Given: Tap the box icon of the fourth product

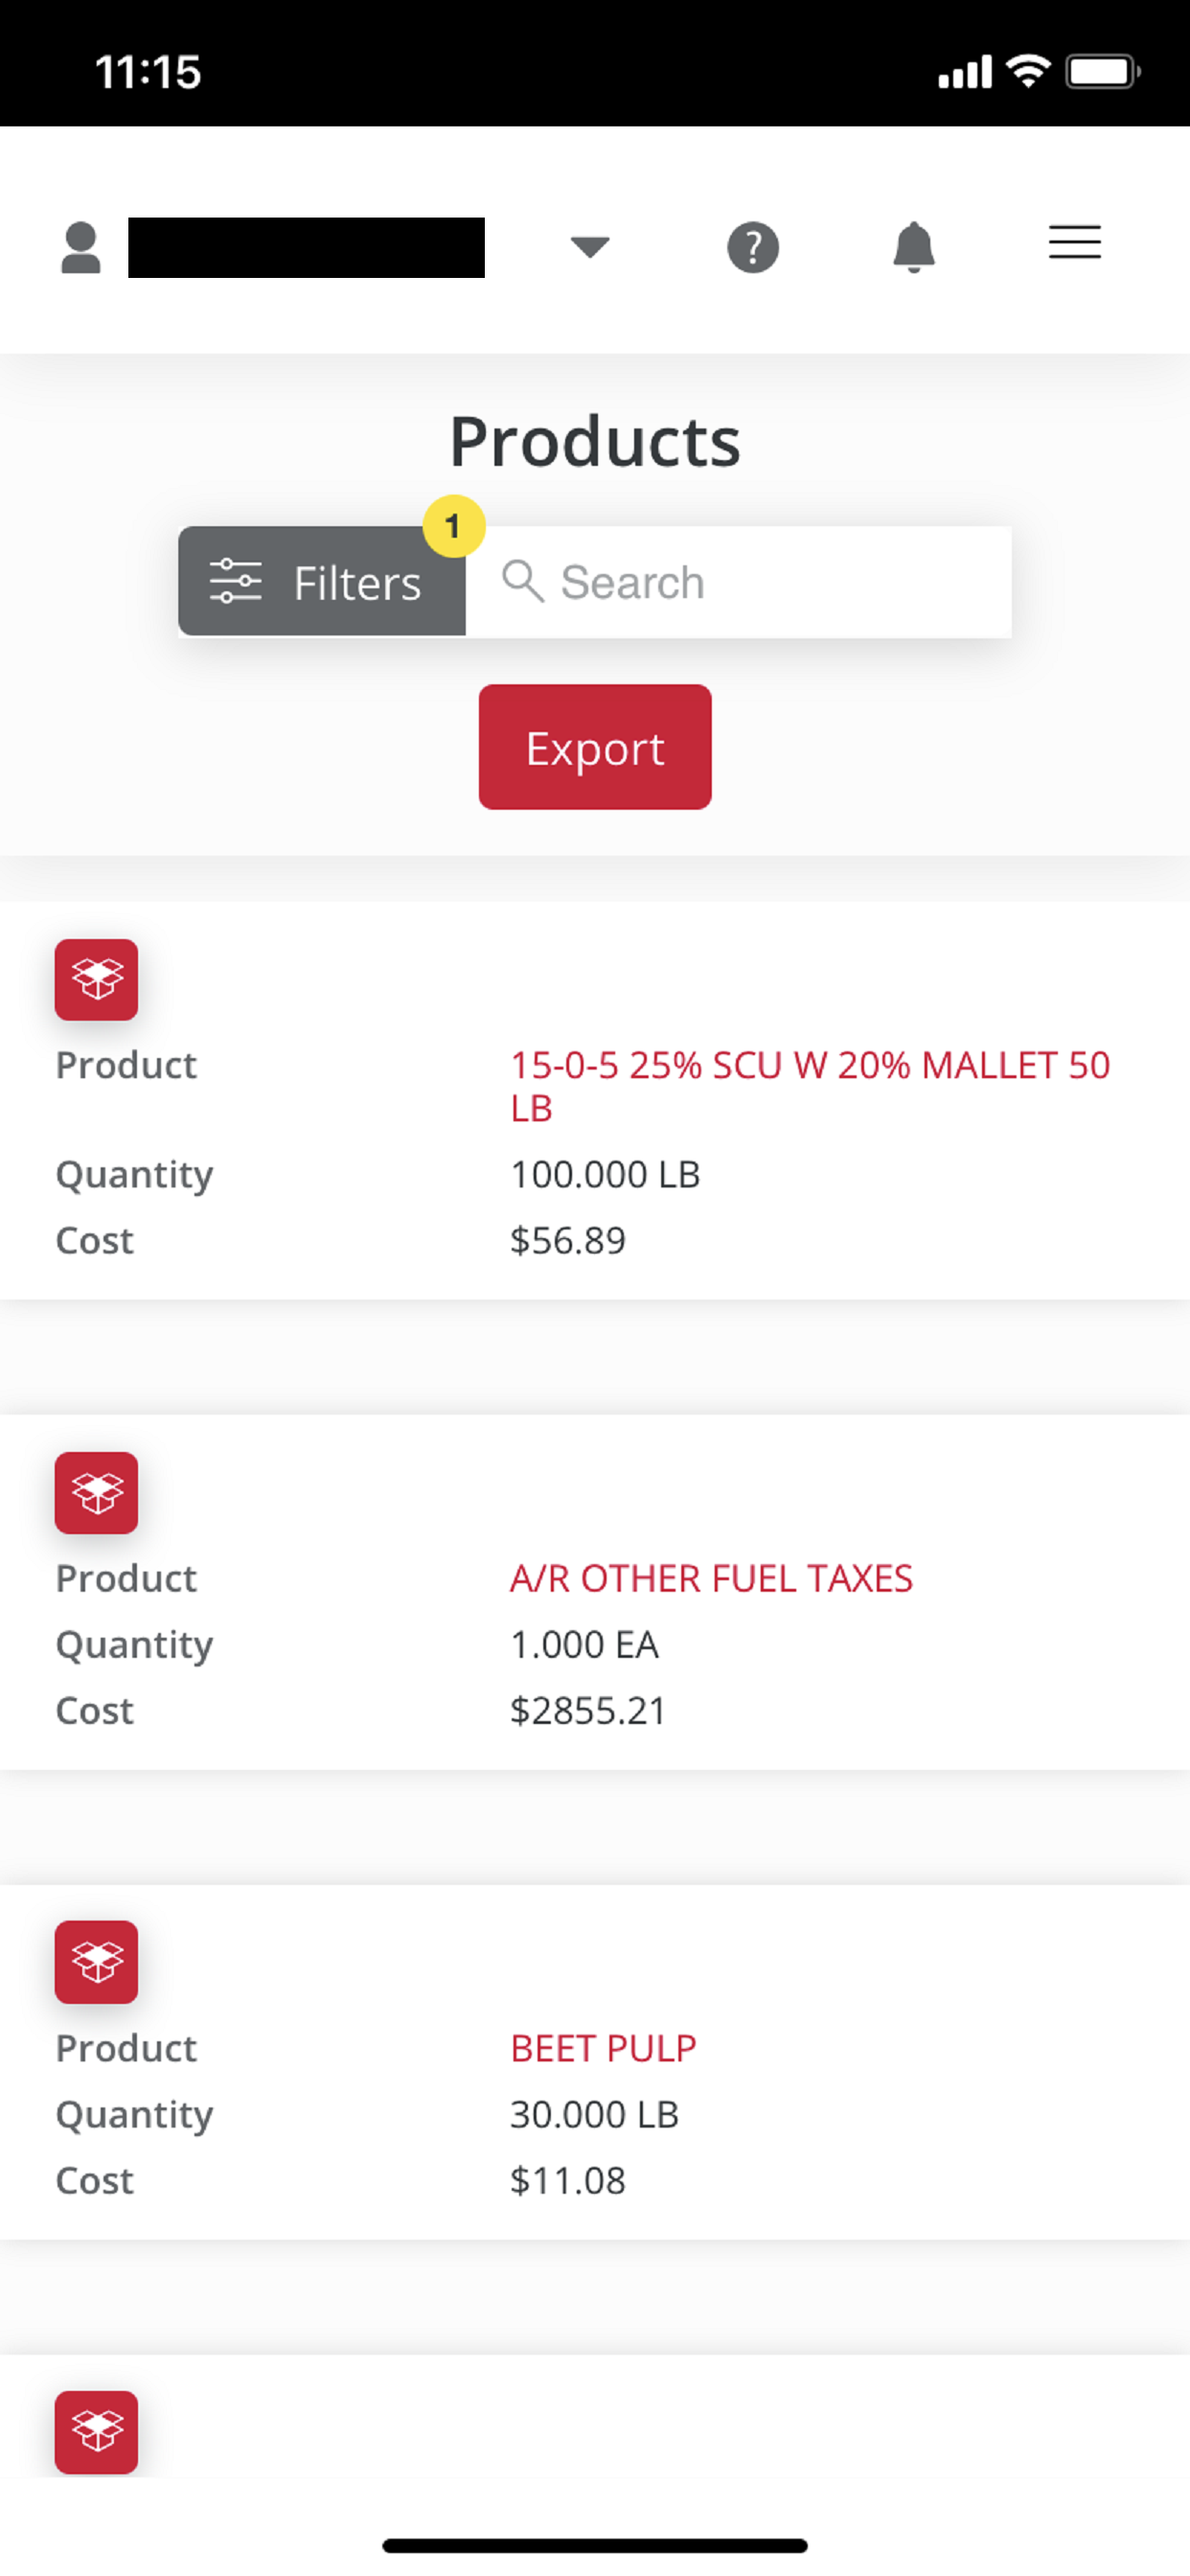Looking at the screenshot, I should coord(97,2432).
